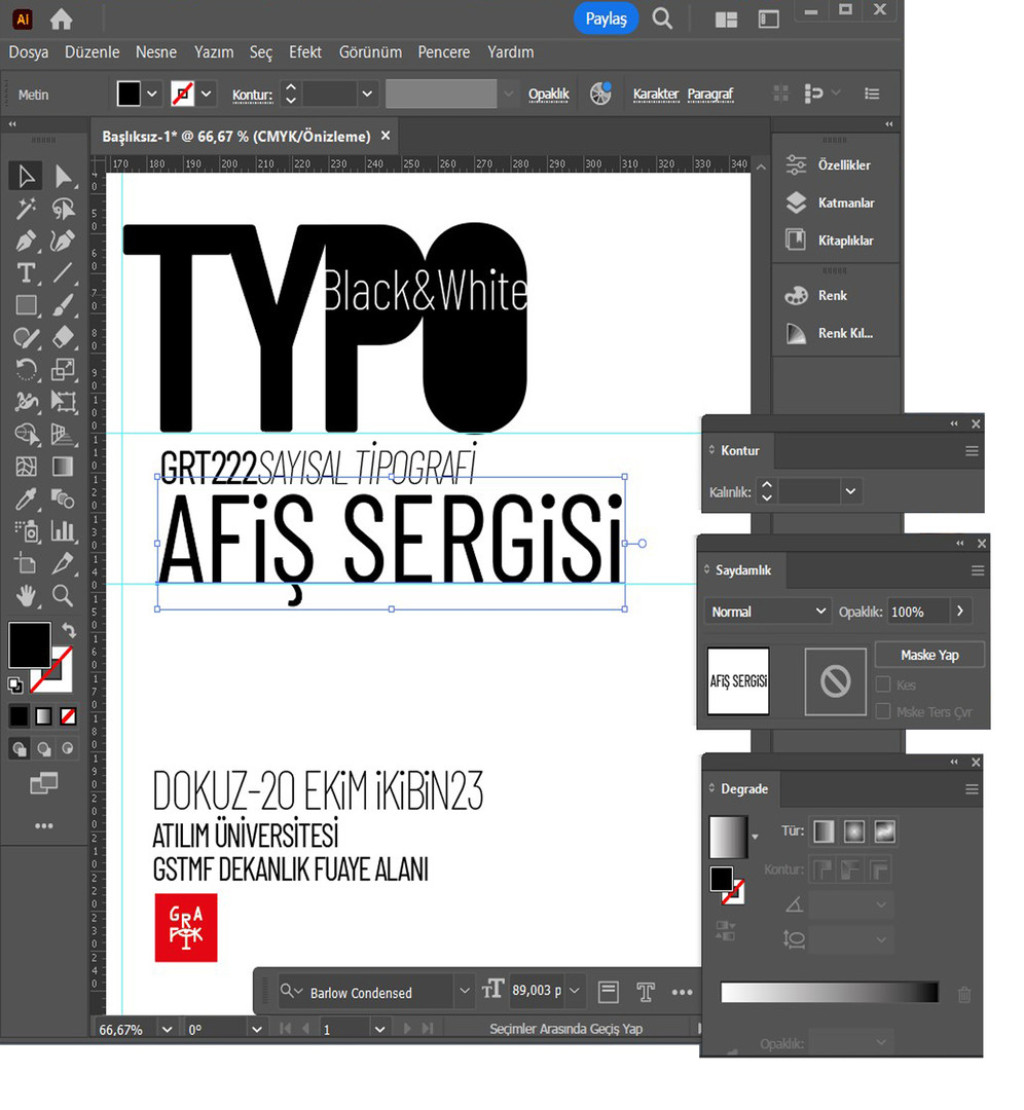Choose the Eyedropper tool

pos(26,498)
